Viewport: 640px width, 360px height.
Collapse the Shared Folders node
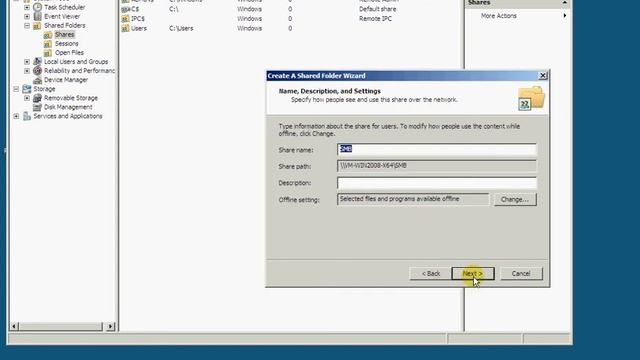(27, 26)
